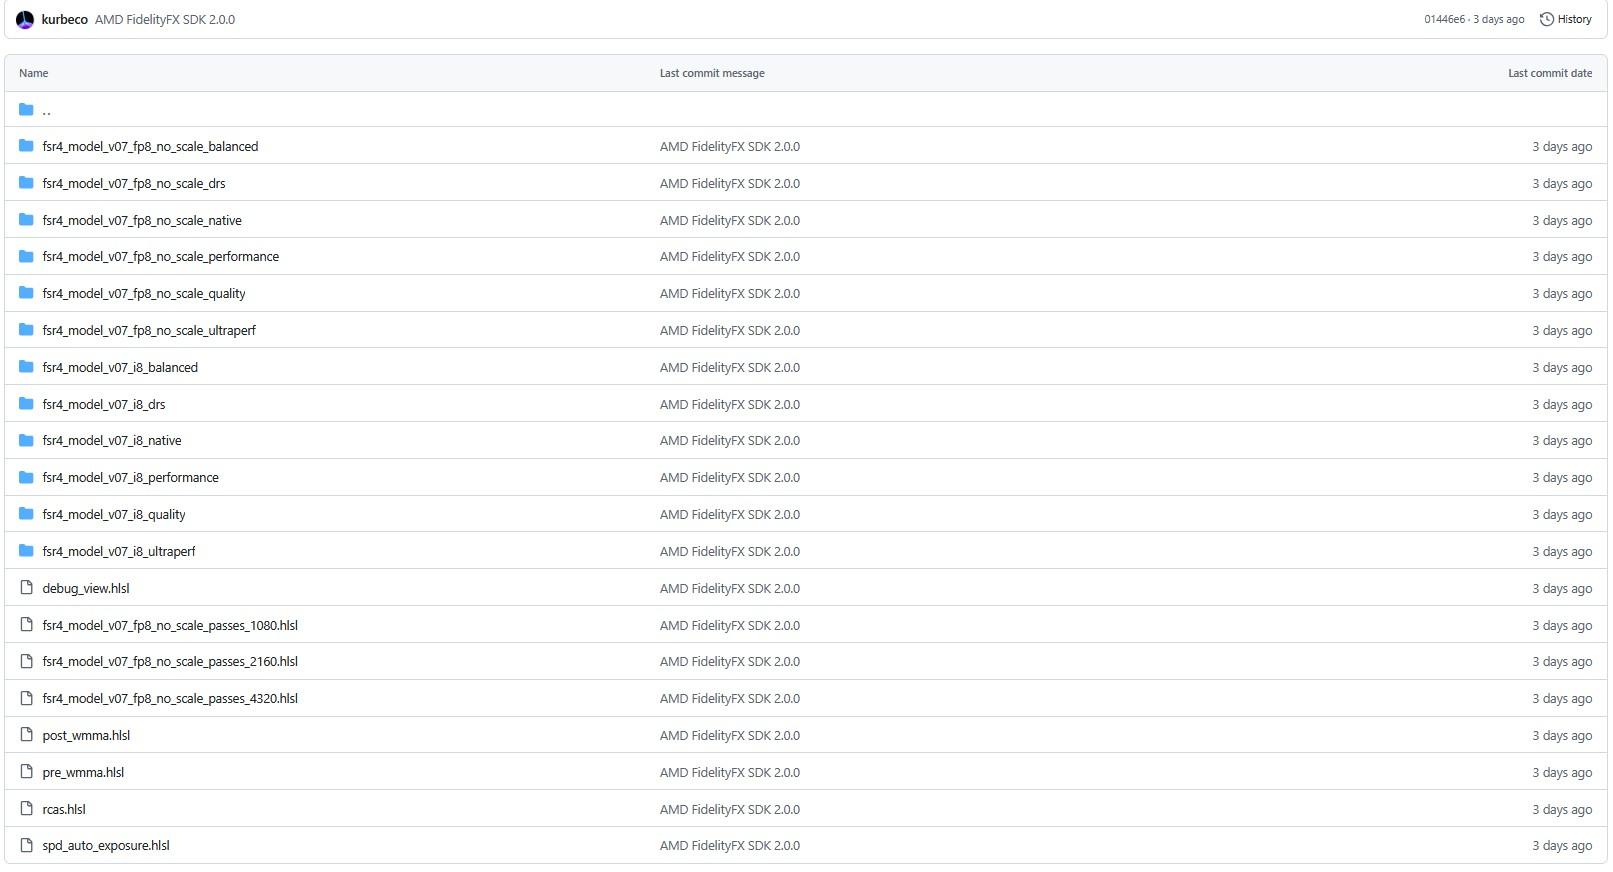
Task: Click folder icon for fsr4_model_v07_fp8_no_scale_balanced
Action: click(27, 146)
